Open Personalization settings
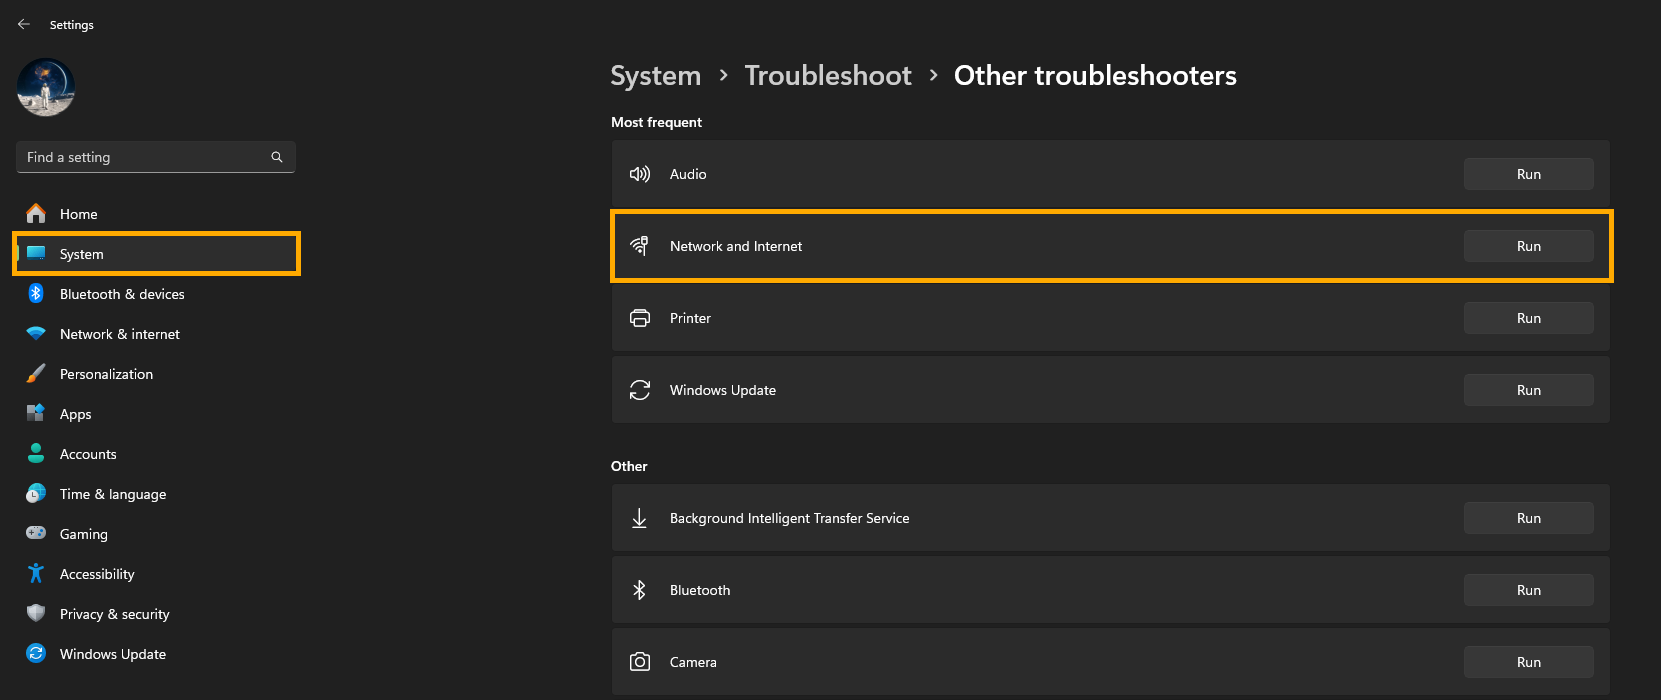 tap(156, 374)
